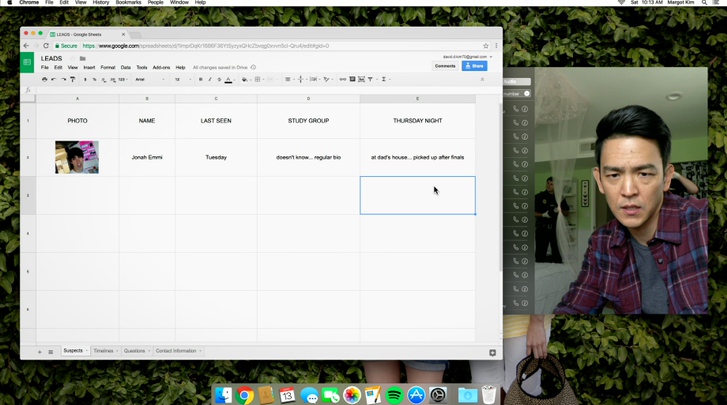
Task: Click the Chrome address bar
Action: [269, 46]
